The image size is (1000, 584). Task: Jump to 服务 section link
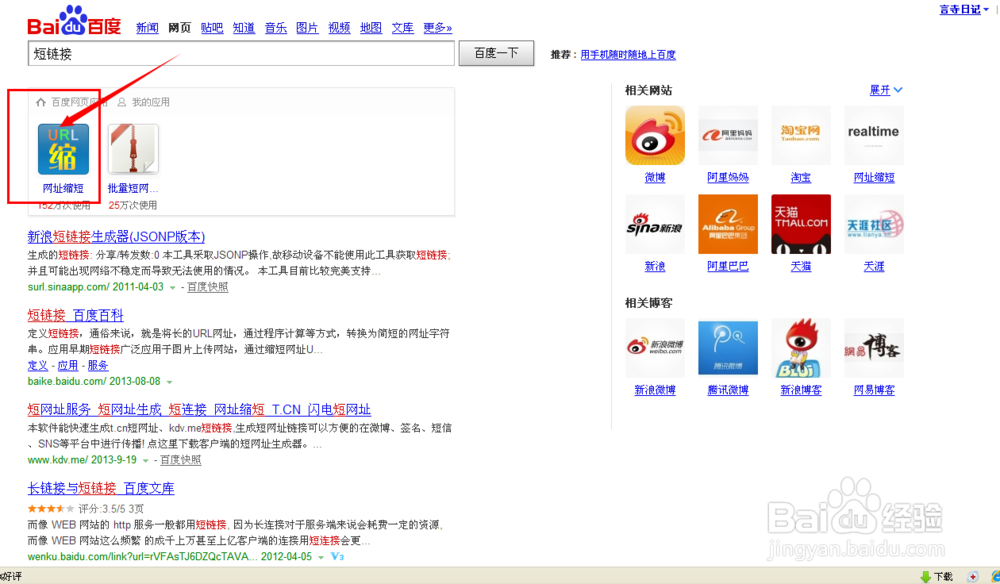98,365
